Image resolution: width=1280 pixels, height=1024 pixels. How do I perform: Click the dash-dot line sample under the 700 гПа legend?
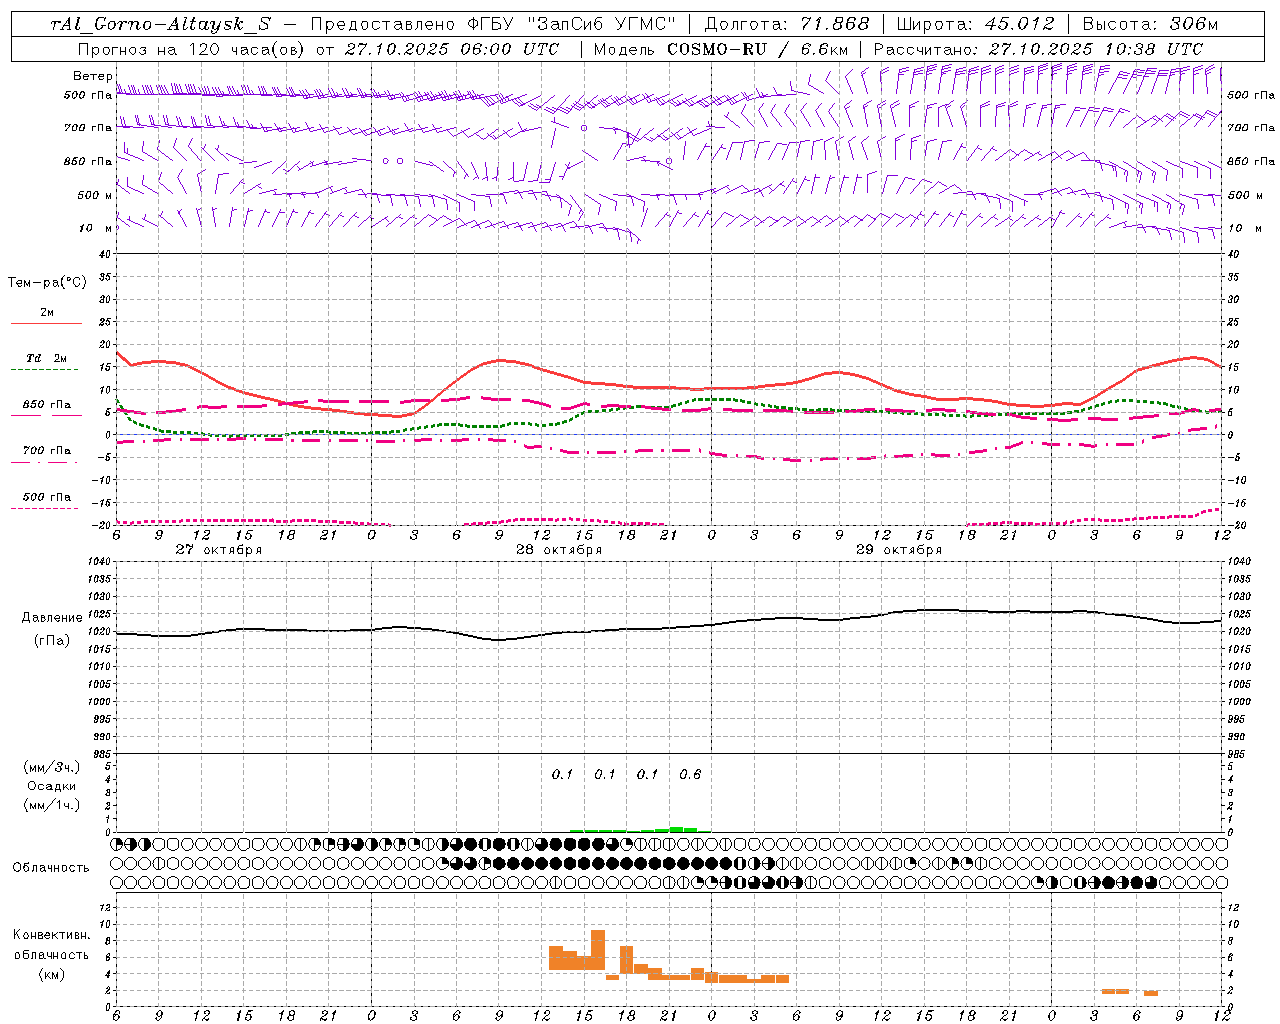pos(46,462)
